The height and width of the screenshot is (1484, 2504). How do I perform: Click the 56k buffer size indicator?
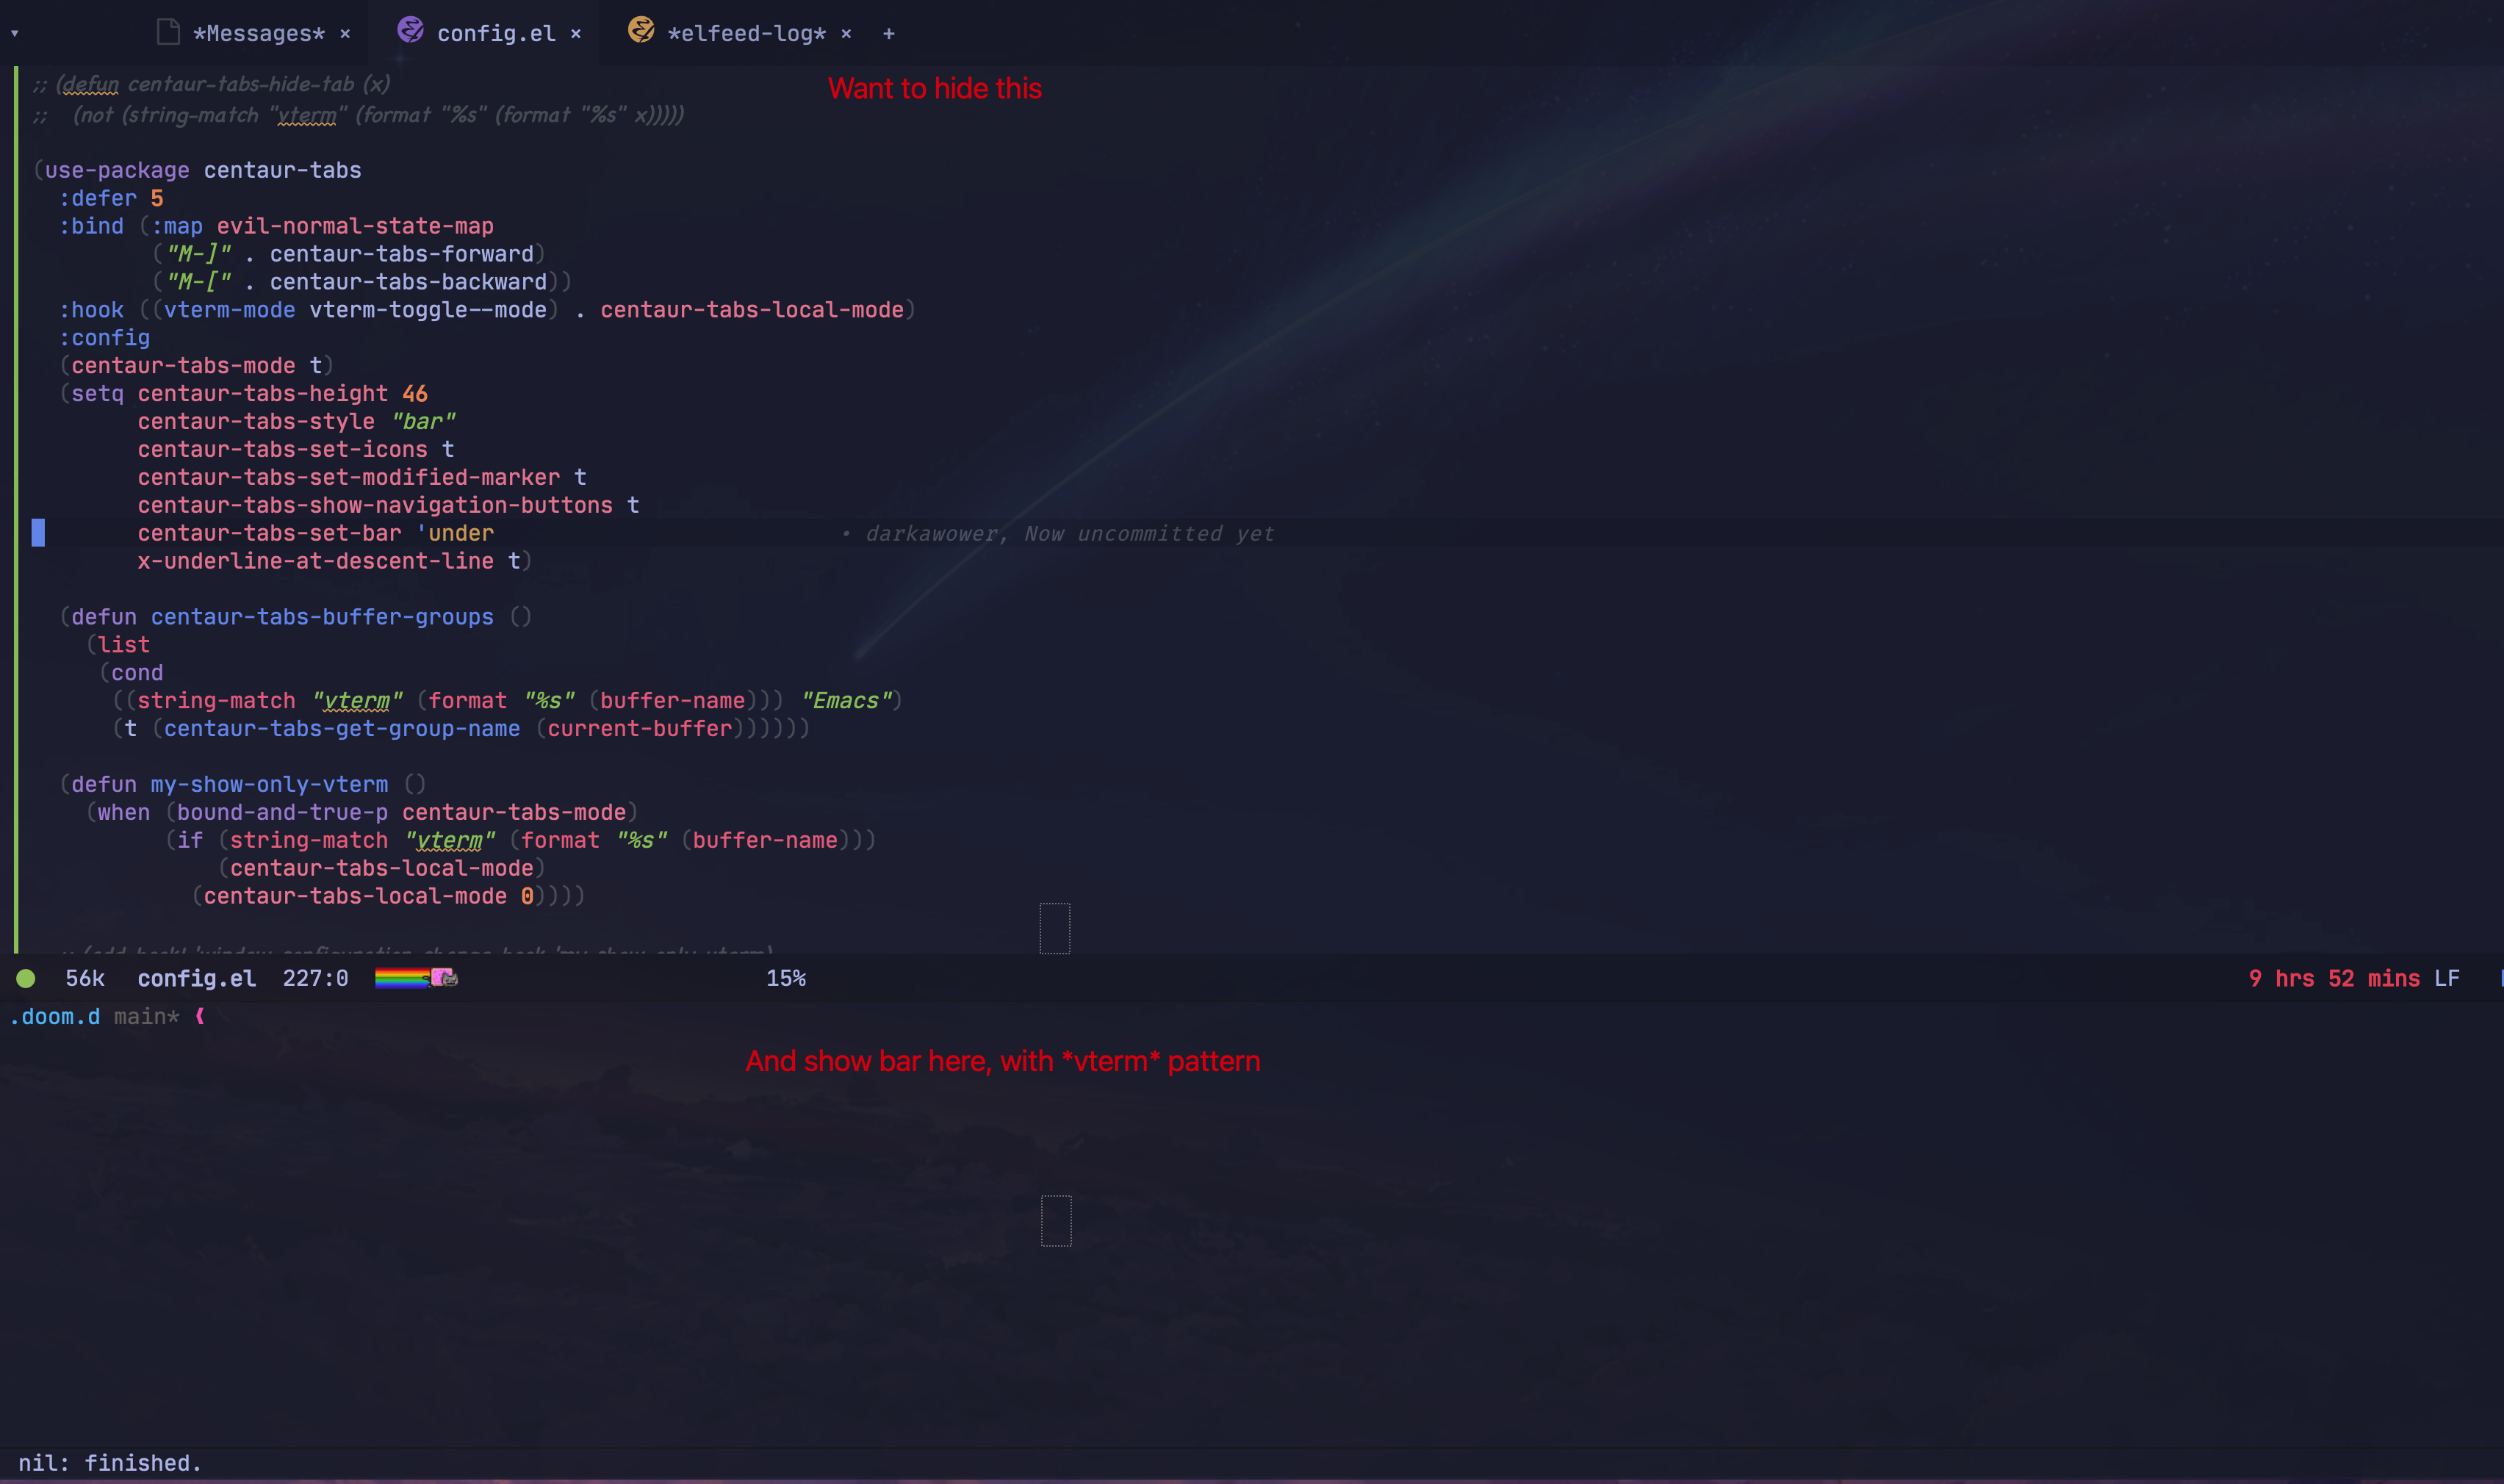[85, 978]
